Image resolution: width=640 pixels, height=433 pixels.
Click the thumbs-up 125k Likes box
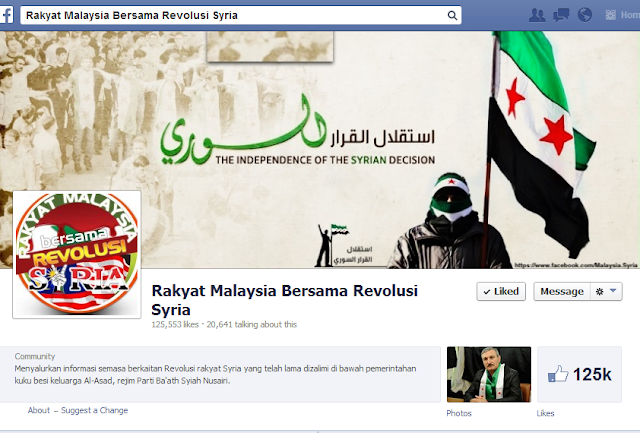(579, 374)
